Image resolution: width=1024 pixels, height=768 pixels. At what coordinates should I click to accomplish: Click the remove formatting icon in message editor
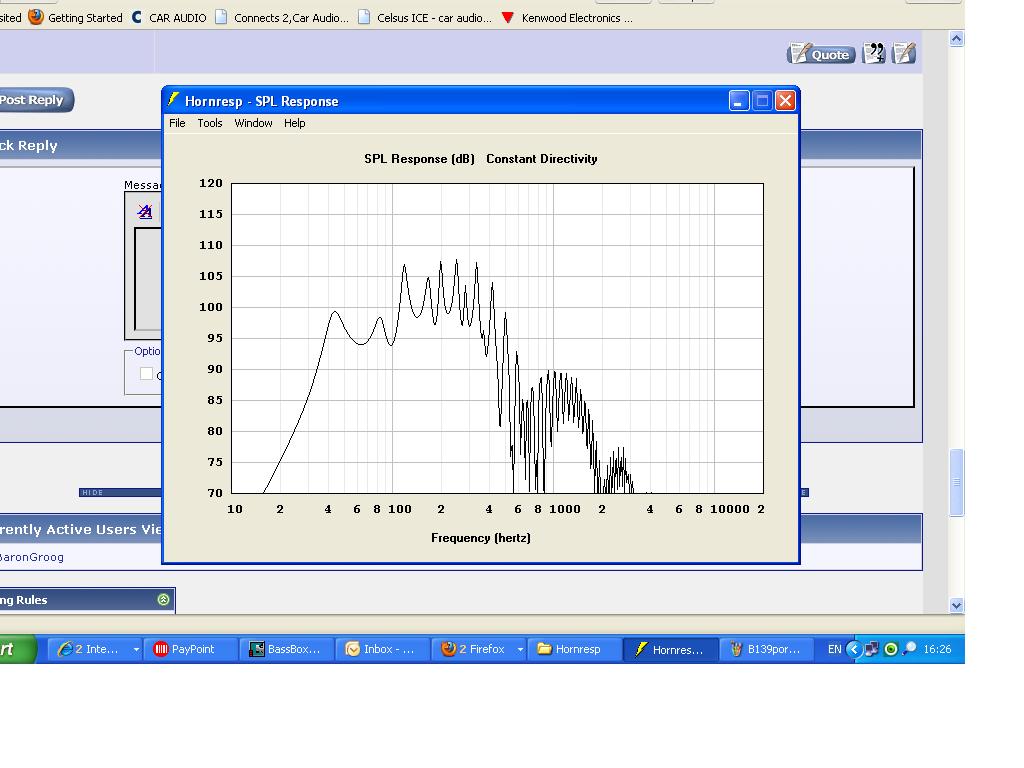145,211
